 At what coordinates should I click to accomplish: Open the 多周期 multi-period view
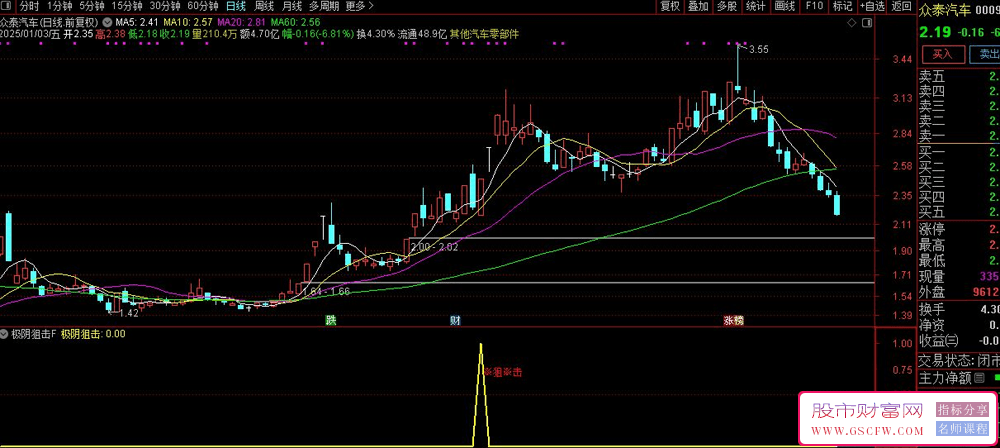tap(325, 6)
